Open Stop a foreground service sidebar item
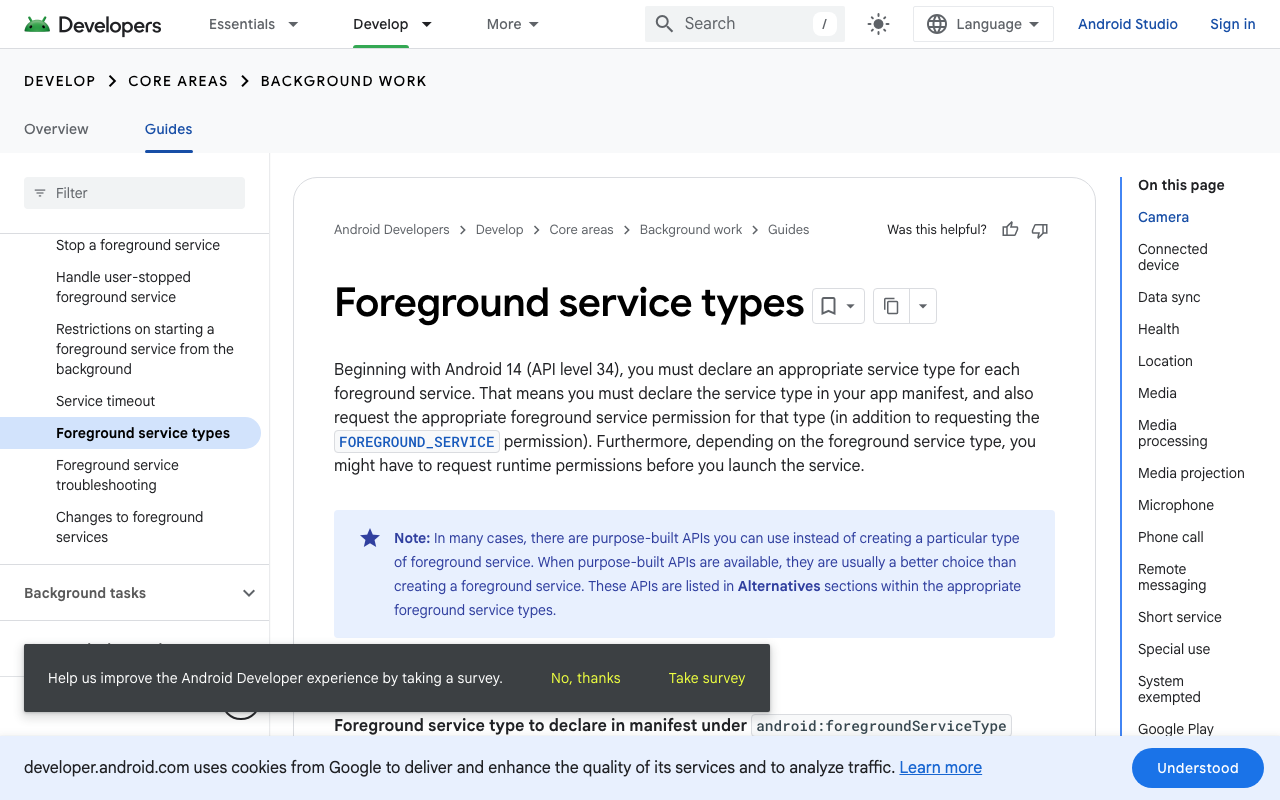 click(138, 245)
